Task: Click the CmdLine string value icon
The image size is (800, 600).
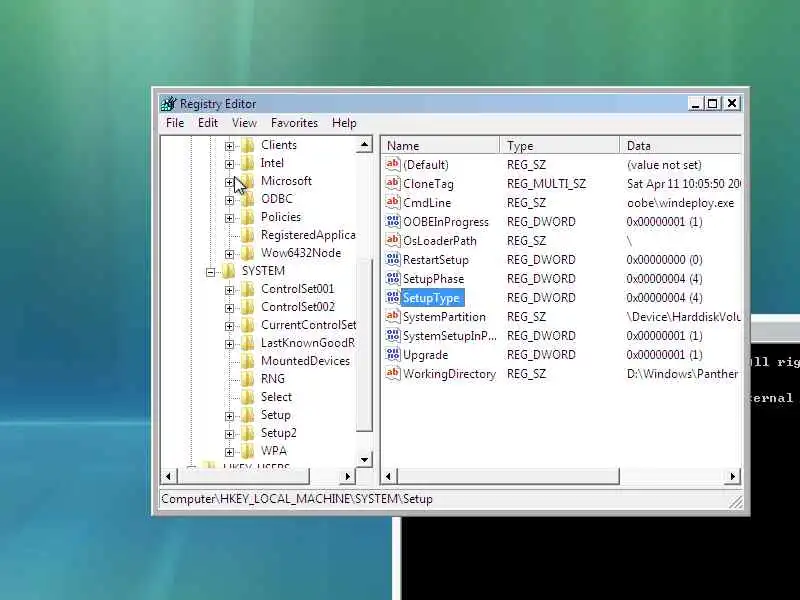Action: [x=392, y=203]
